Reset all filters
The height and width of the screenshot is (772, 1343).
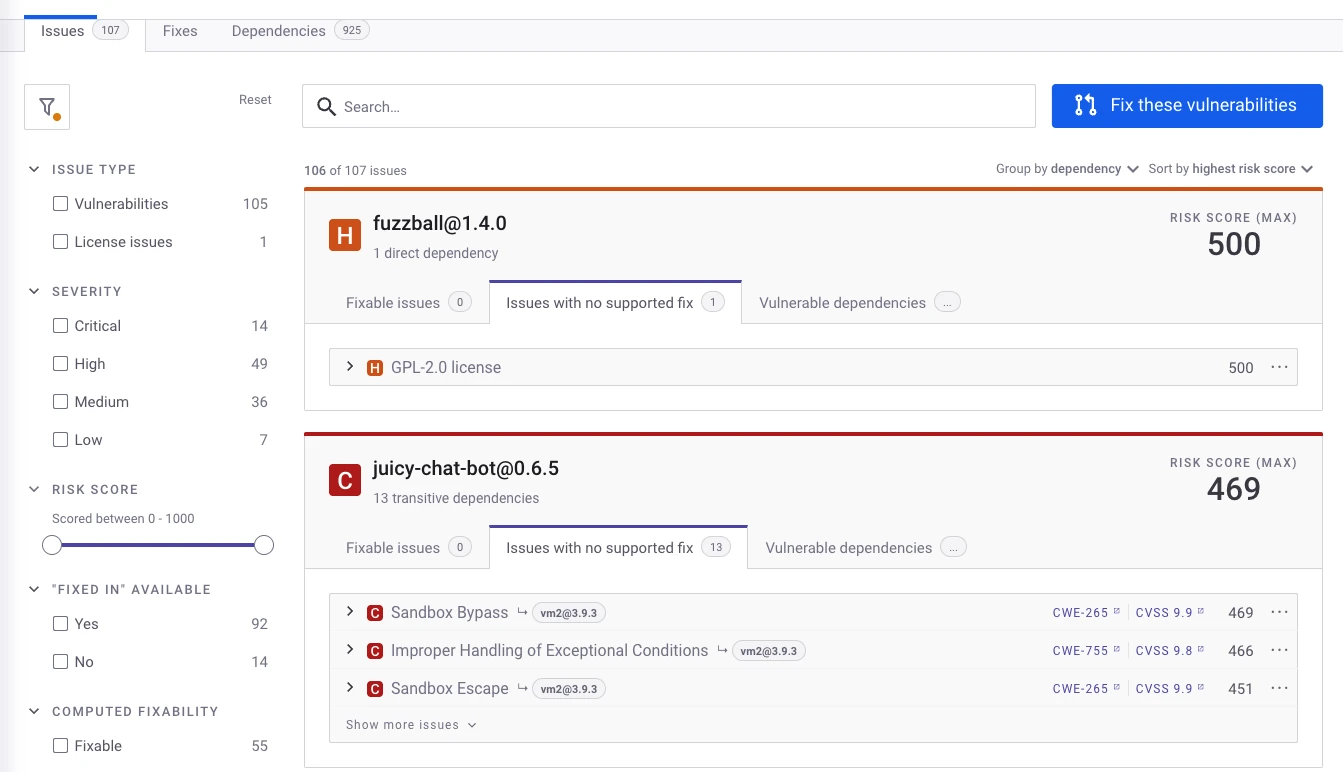point(255,100)
